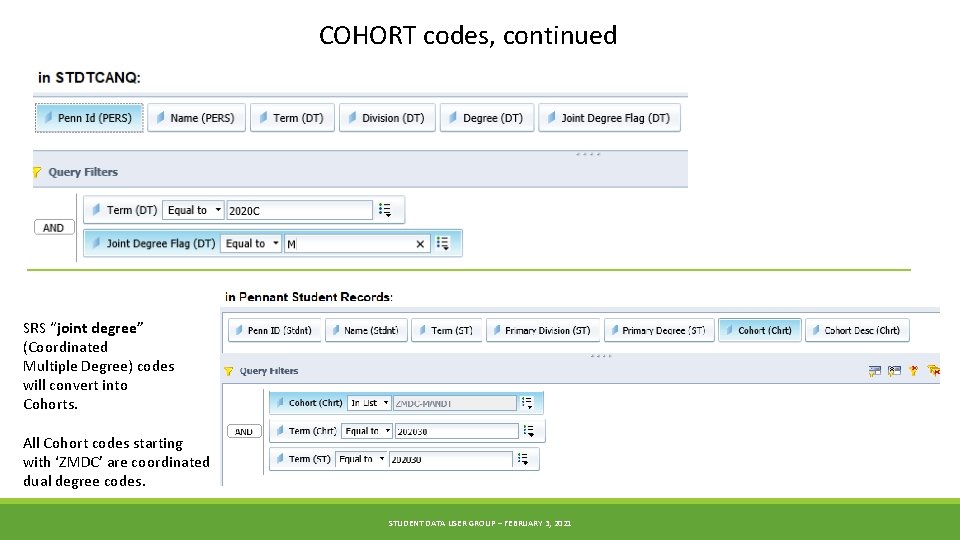Click the 2020C value field for Term (DT)
The image size is (960, 540).
pyautogui.click(x=299, y=210)
